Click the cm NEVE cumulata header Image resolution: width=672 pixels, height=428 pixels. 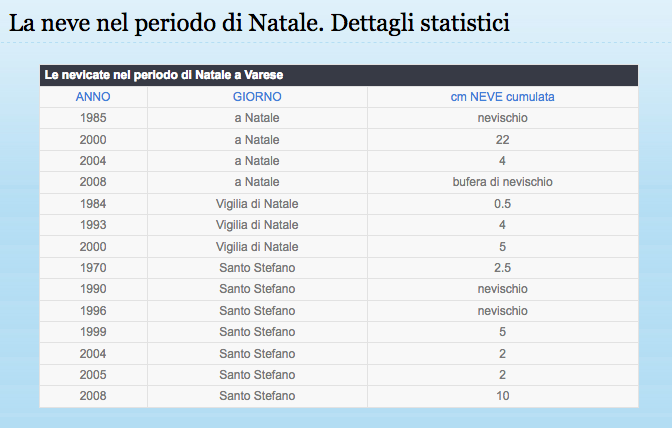(502, 97)
